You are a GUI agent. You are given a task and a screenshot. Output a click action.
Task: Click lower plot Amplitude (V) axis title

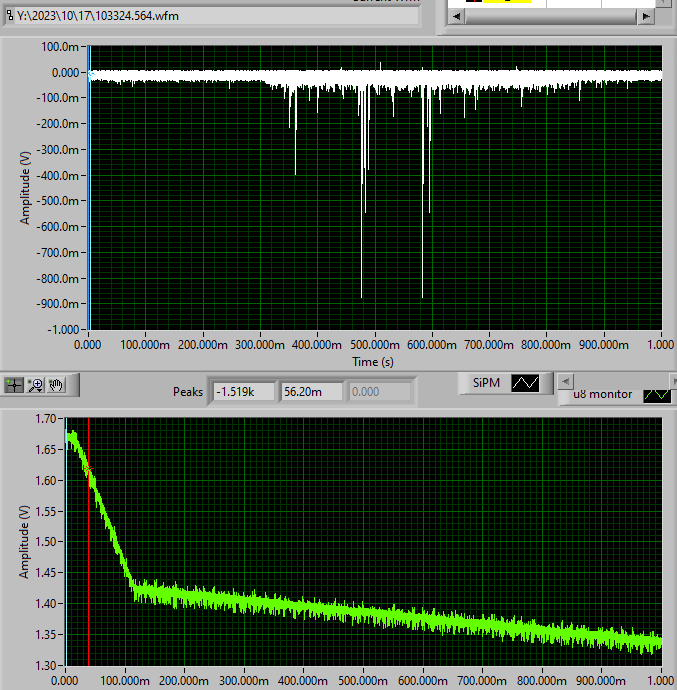24,542
